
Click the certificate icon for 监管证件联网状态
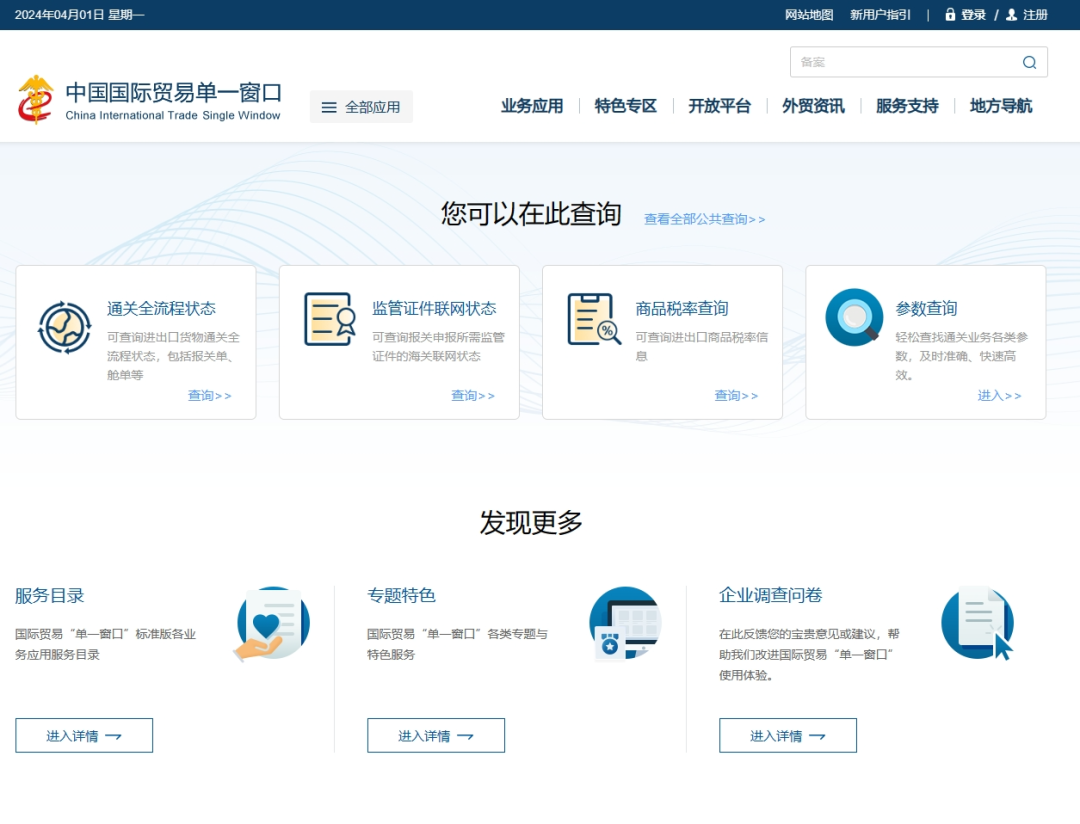pos(329,319)
